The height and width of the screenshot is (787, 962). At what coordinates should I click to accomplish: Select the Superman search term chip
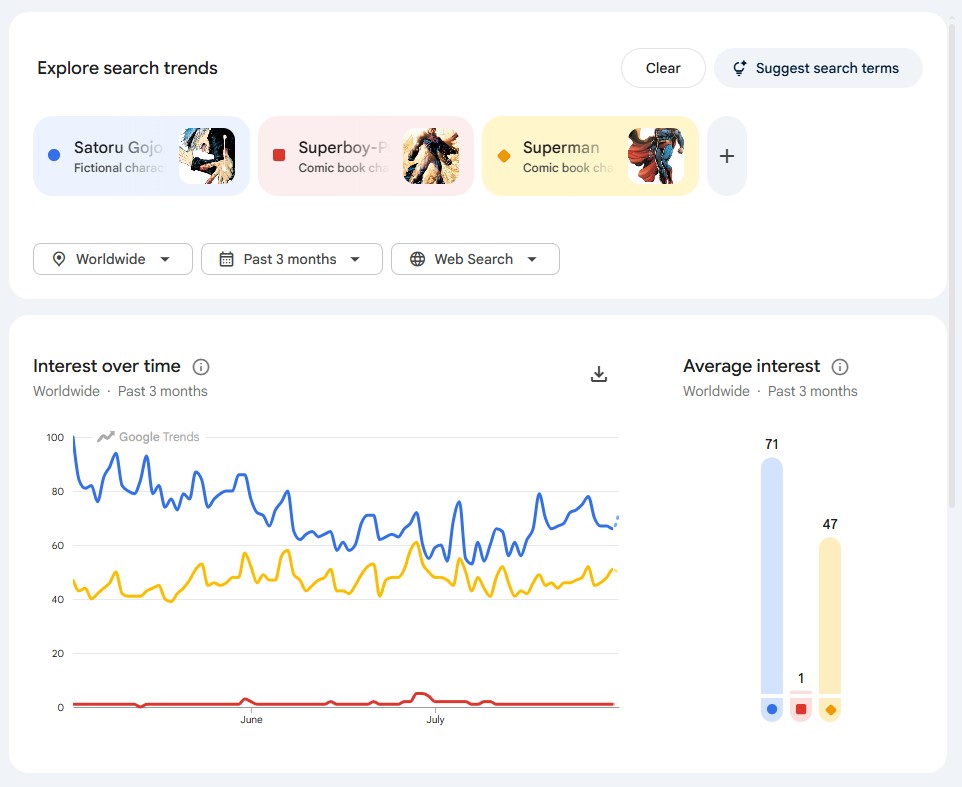click(x=590, y=156)
